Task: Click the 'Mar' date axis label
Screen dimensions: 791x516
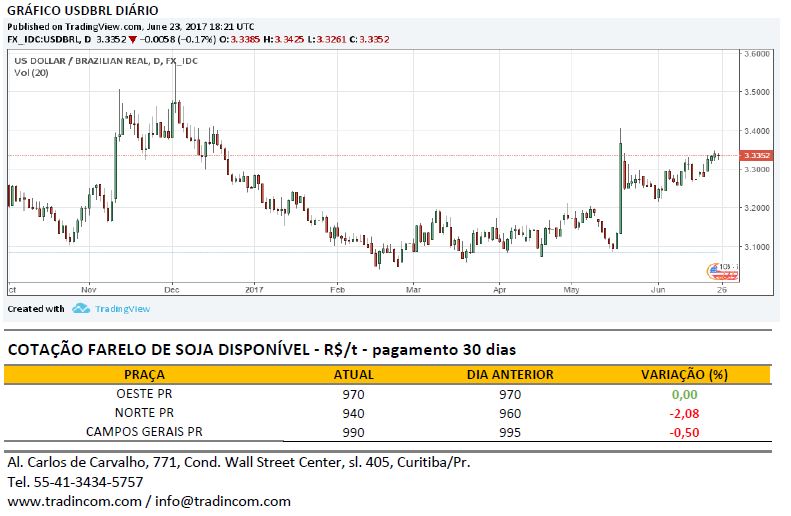Action: [x=414, y=290]
